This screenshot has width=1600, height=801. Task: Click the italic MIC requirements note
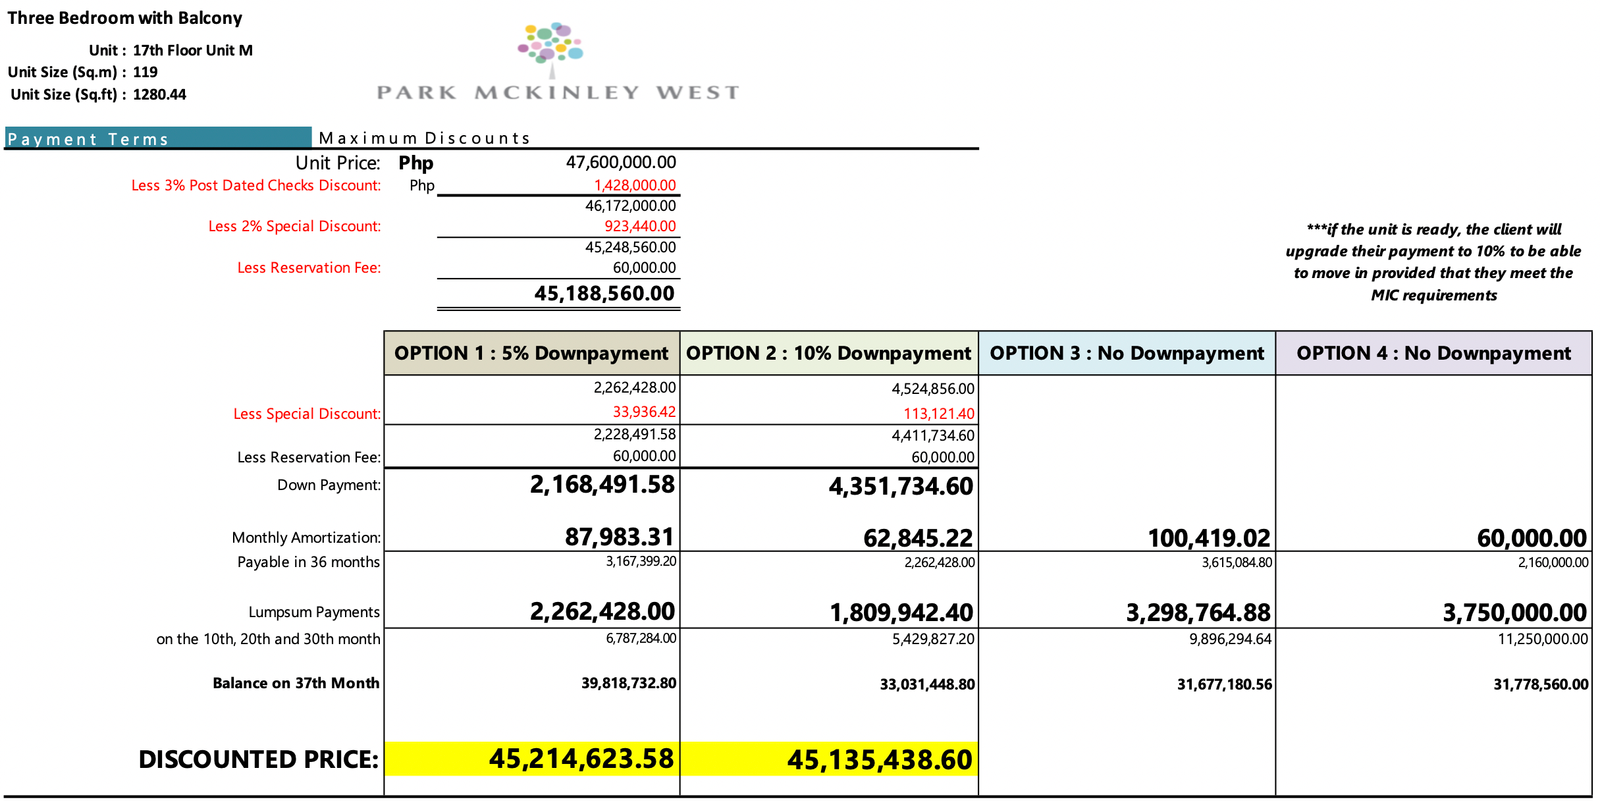(1433, 262)
